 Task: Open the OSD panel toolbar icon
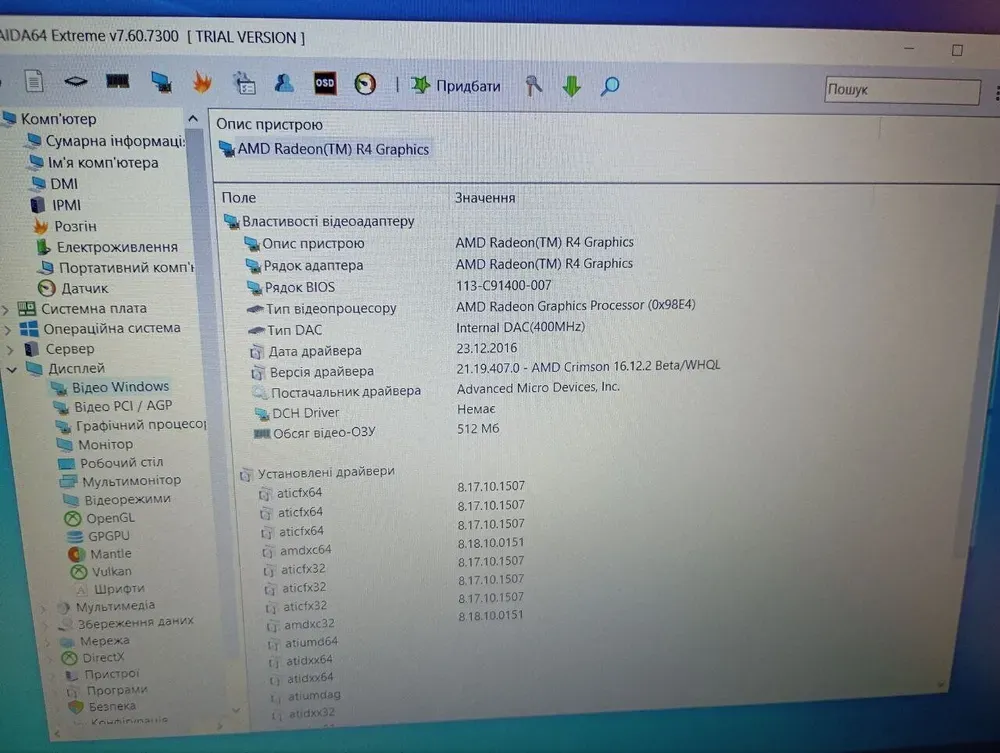tap(325, 84)
